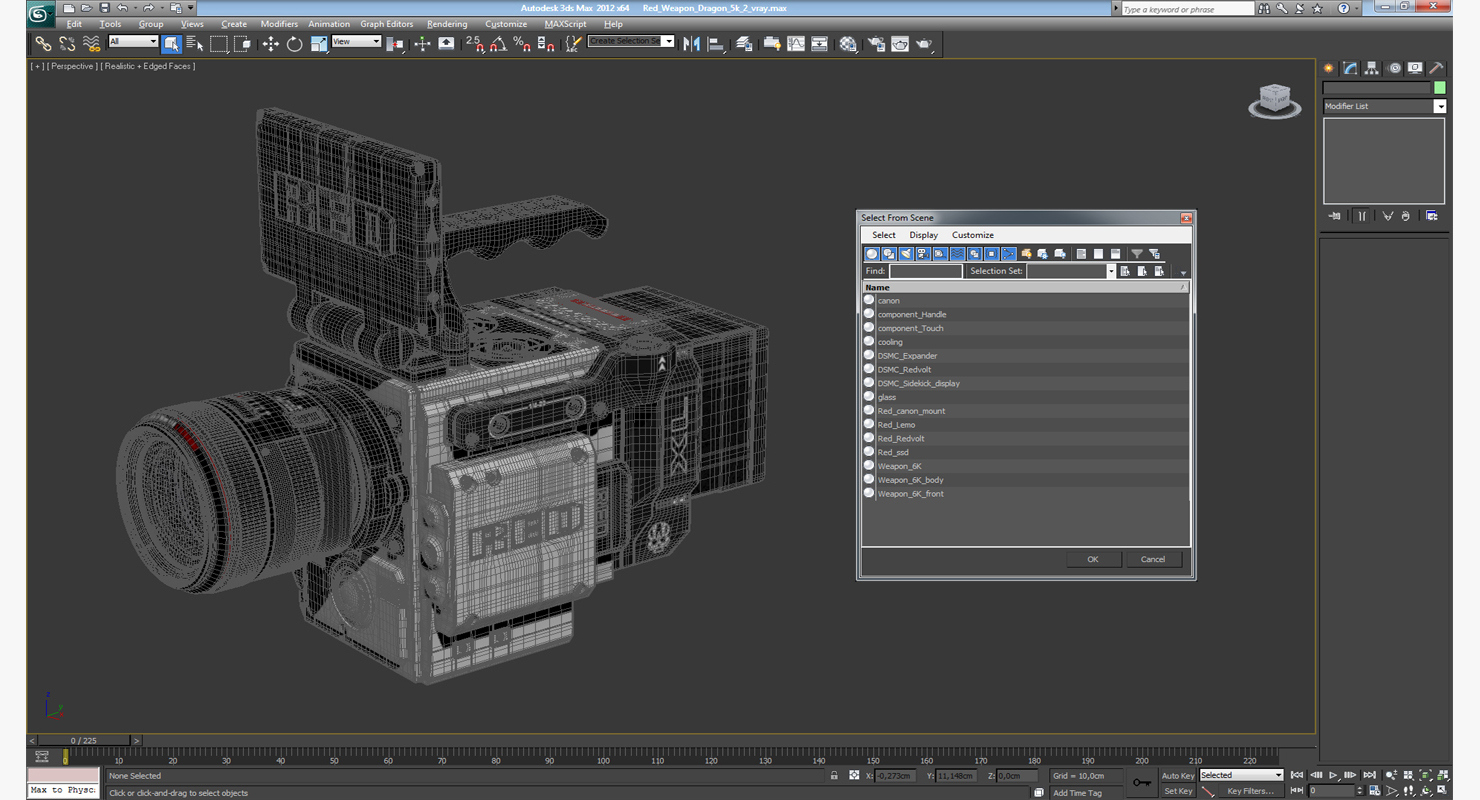This screenshot has width=1480, height=800.
Task: Choose the Rectangular Selection Region tool
Action: pos(218,44)
